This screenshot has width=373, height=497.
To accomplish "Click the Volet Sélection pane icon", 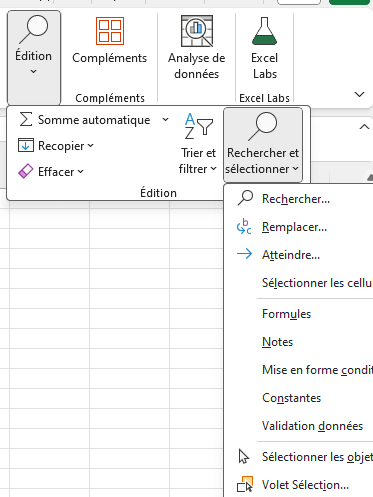I will (x=245, y=484).
